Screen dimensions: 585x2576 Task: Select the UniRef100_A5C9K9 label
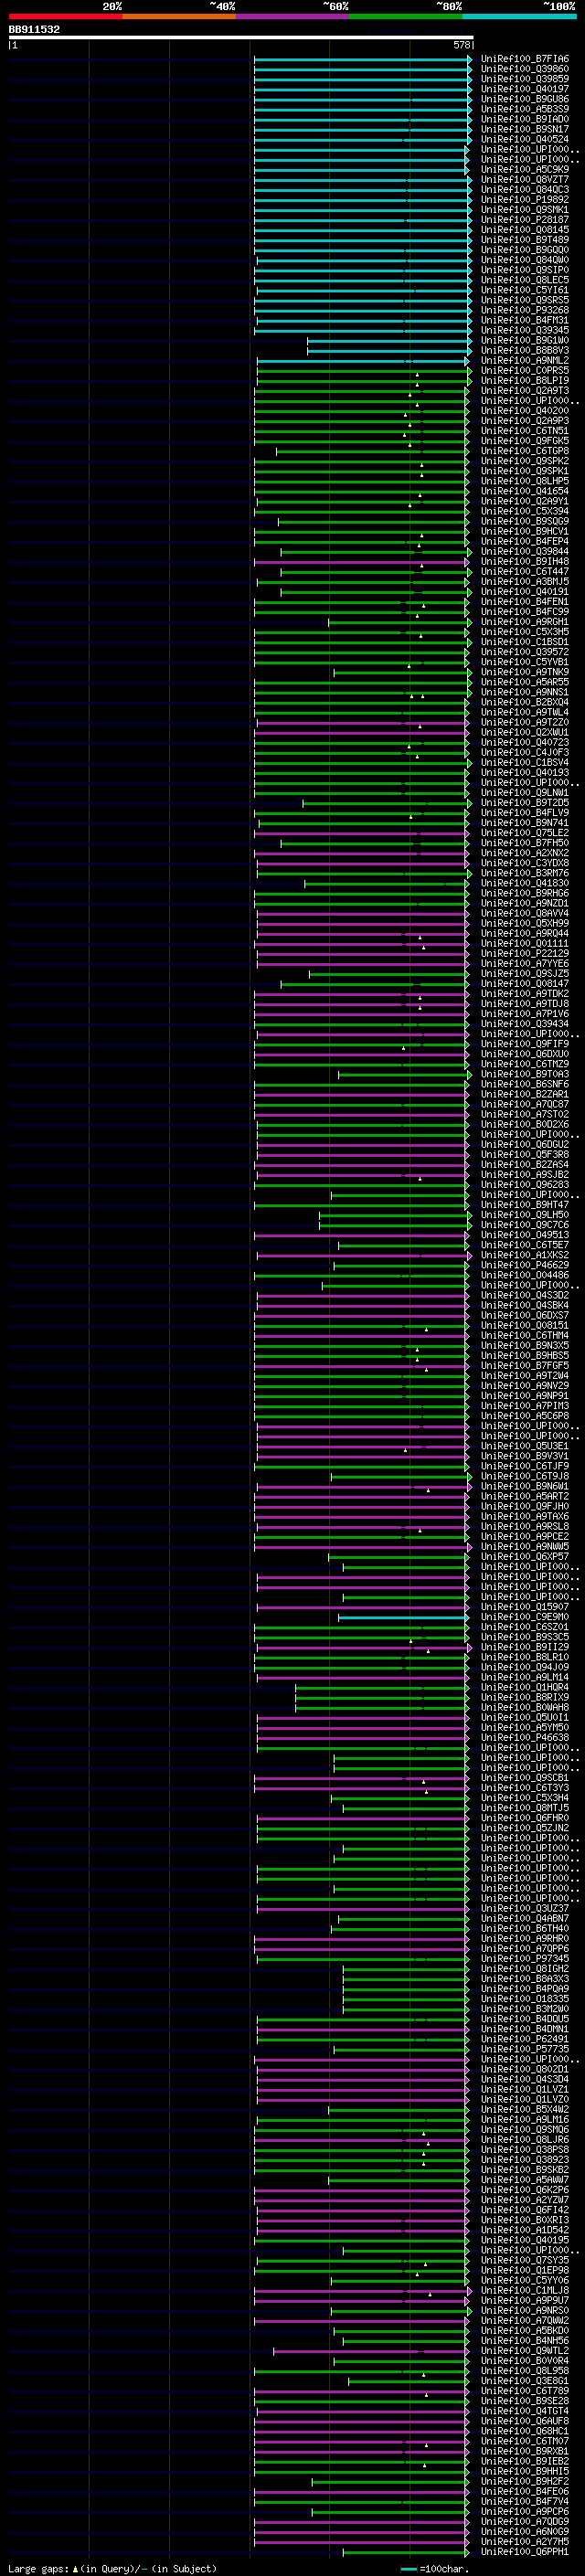pos(525,170)
